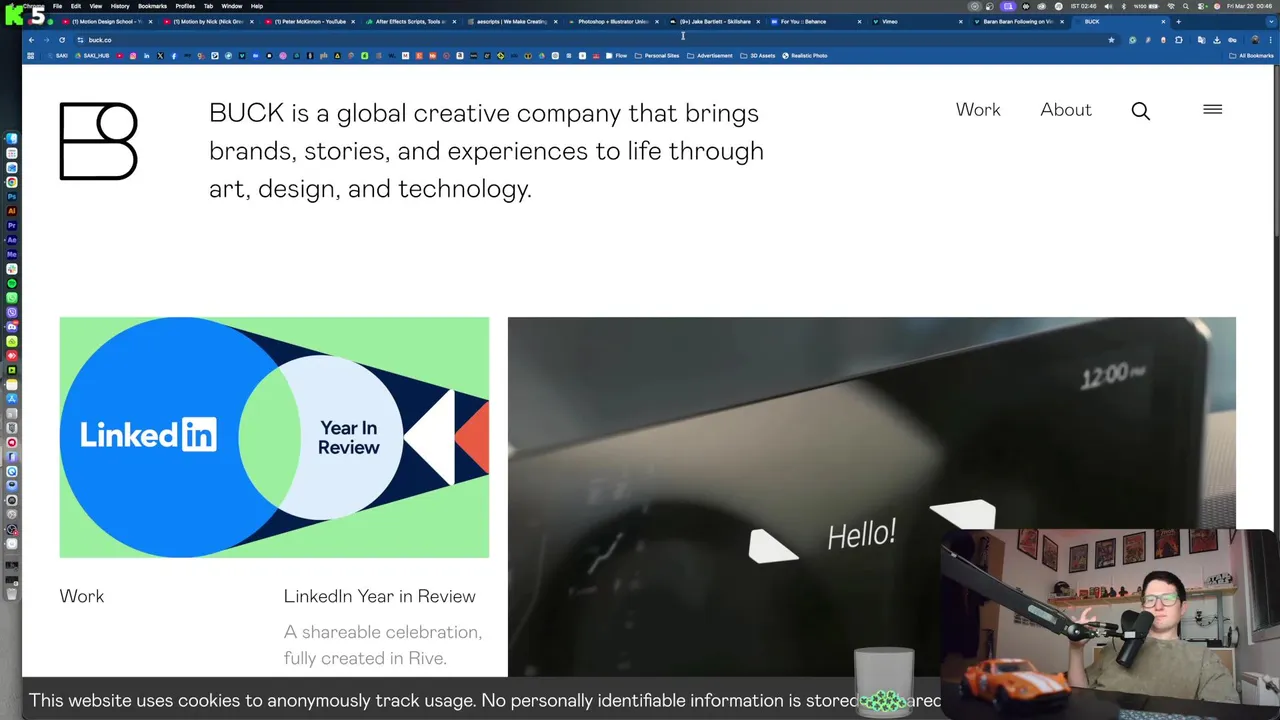Open the Profiles menu
Screen dimensions: 1280x720
pyautogui.click(x=185, y=6)
